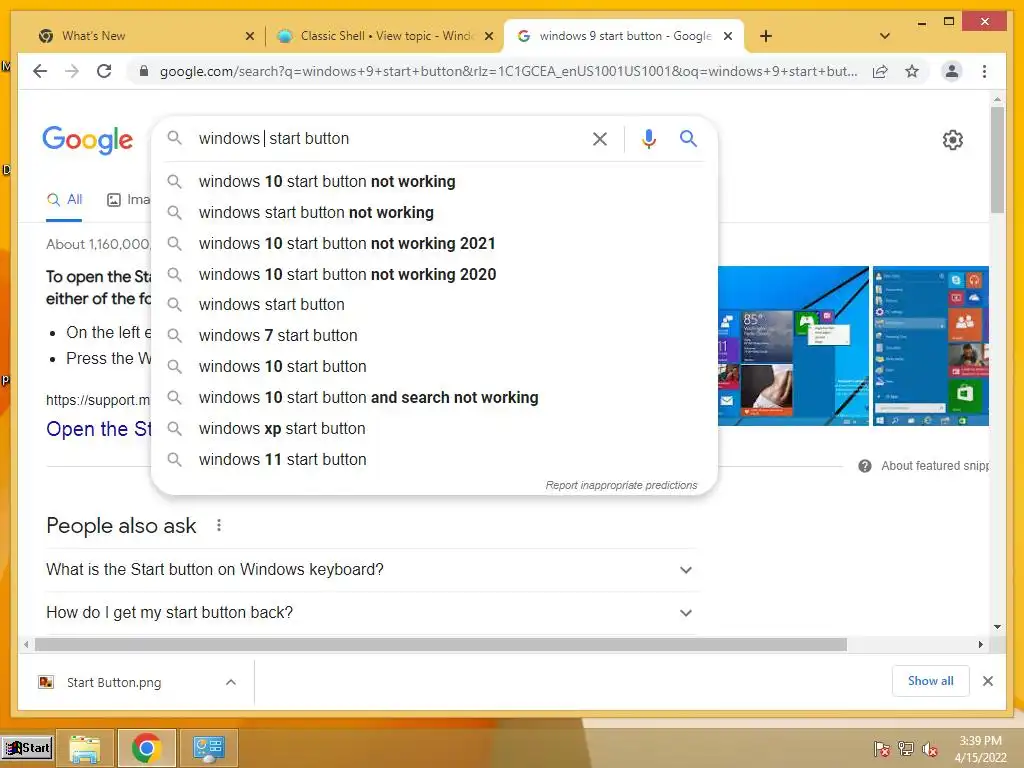
Task: Reload the current page
Action: click(x=104, y=71)
